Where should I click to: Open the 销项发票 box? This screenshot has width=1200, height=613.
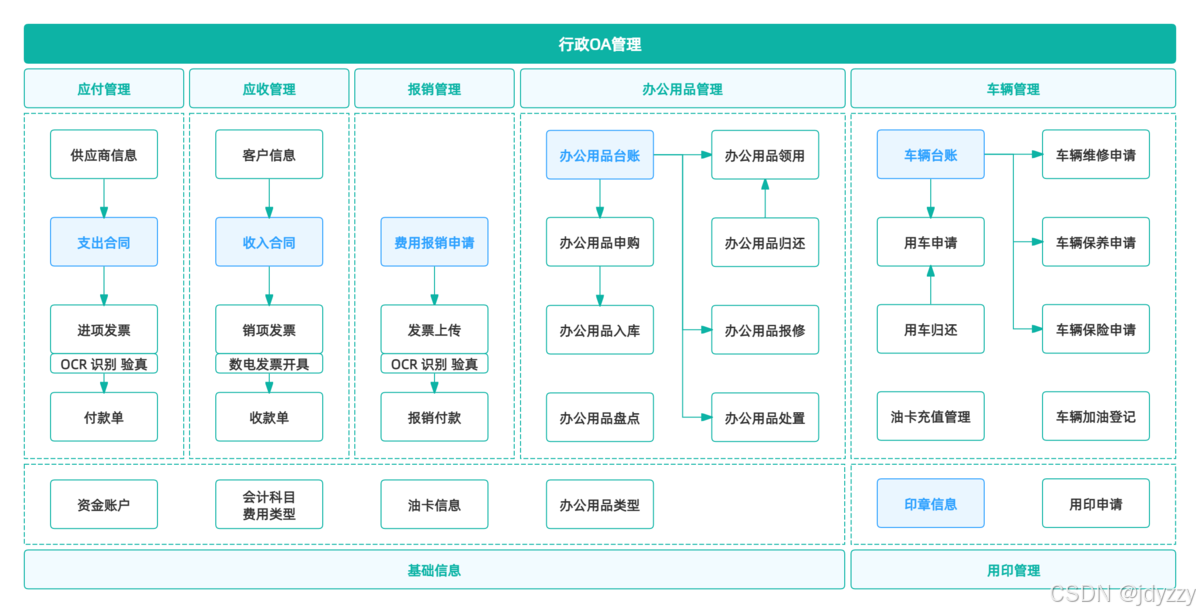pyautogui.click(x=269, y=330)
